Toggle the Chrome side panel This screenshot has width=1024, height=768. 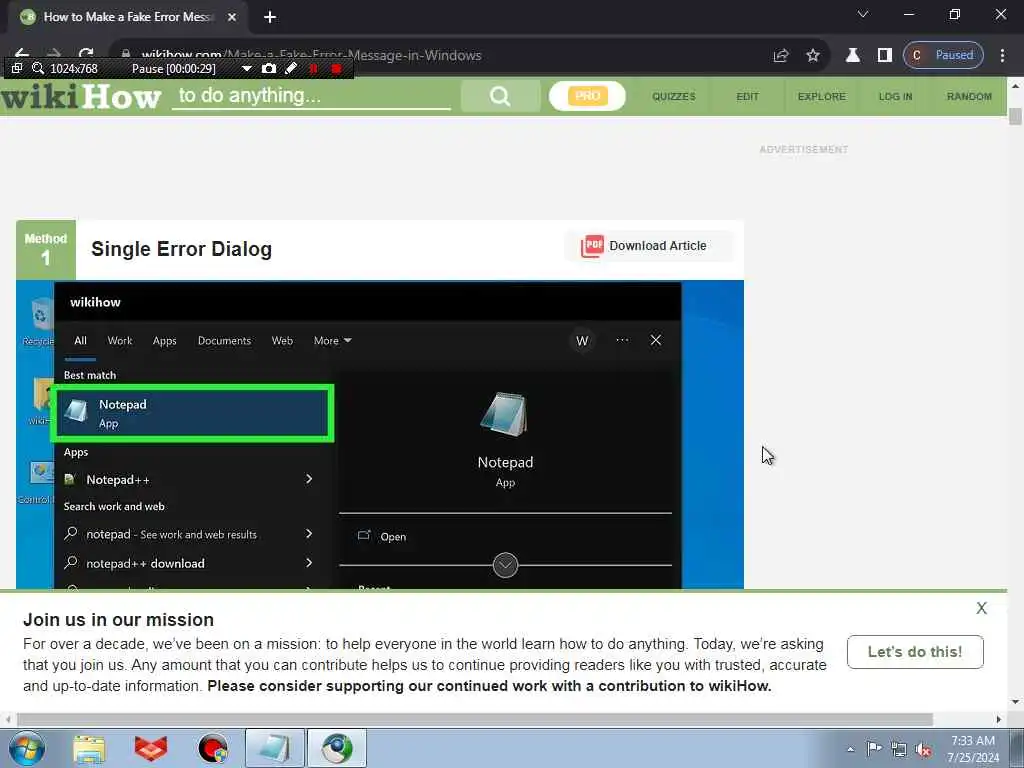tap(884, 56)
